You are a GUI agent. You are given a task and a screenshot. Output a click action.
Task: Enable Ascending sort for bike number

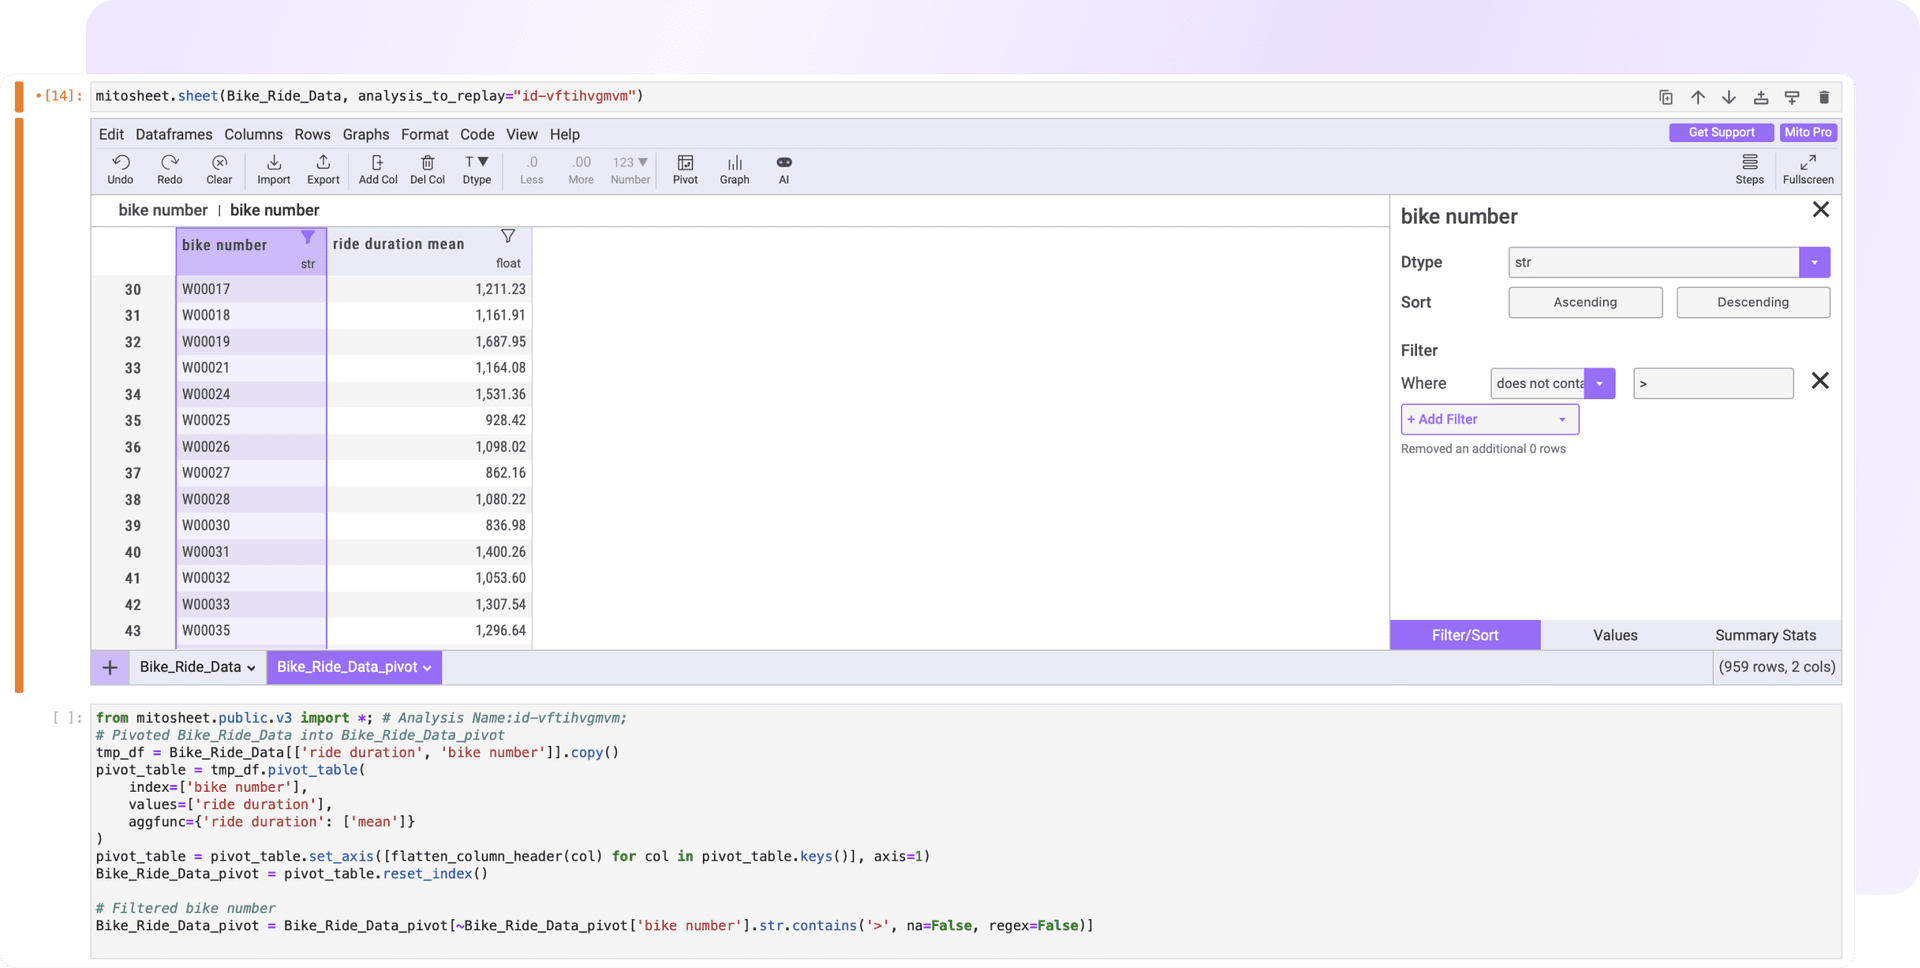point(1584,302)
